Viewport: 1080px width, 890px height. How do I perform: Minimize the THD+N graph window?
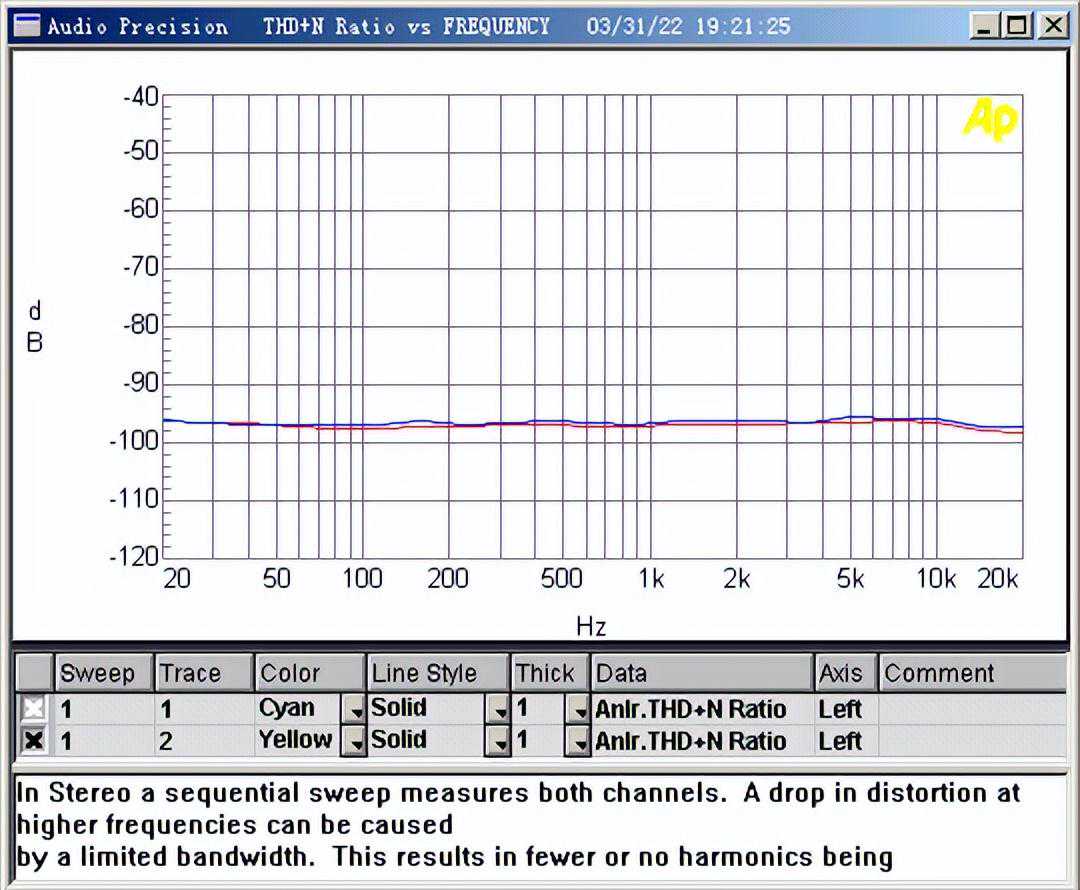coord(985,26)
